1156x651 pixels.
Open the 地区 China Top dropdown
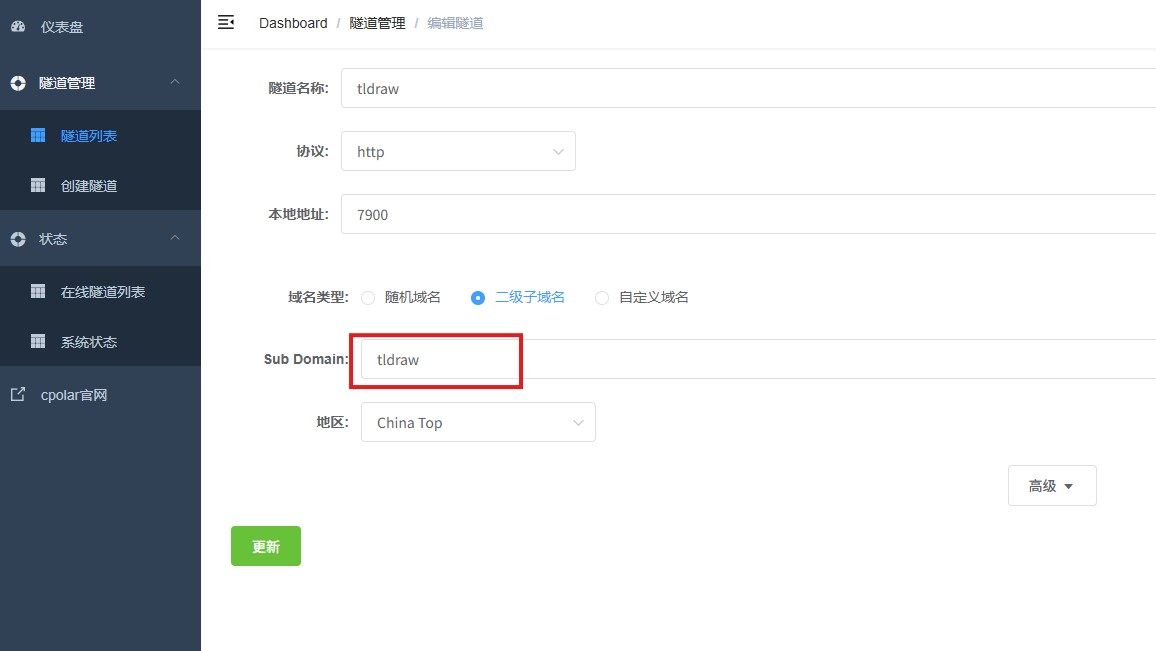point(478,422)
